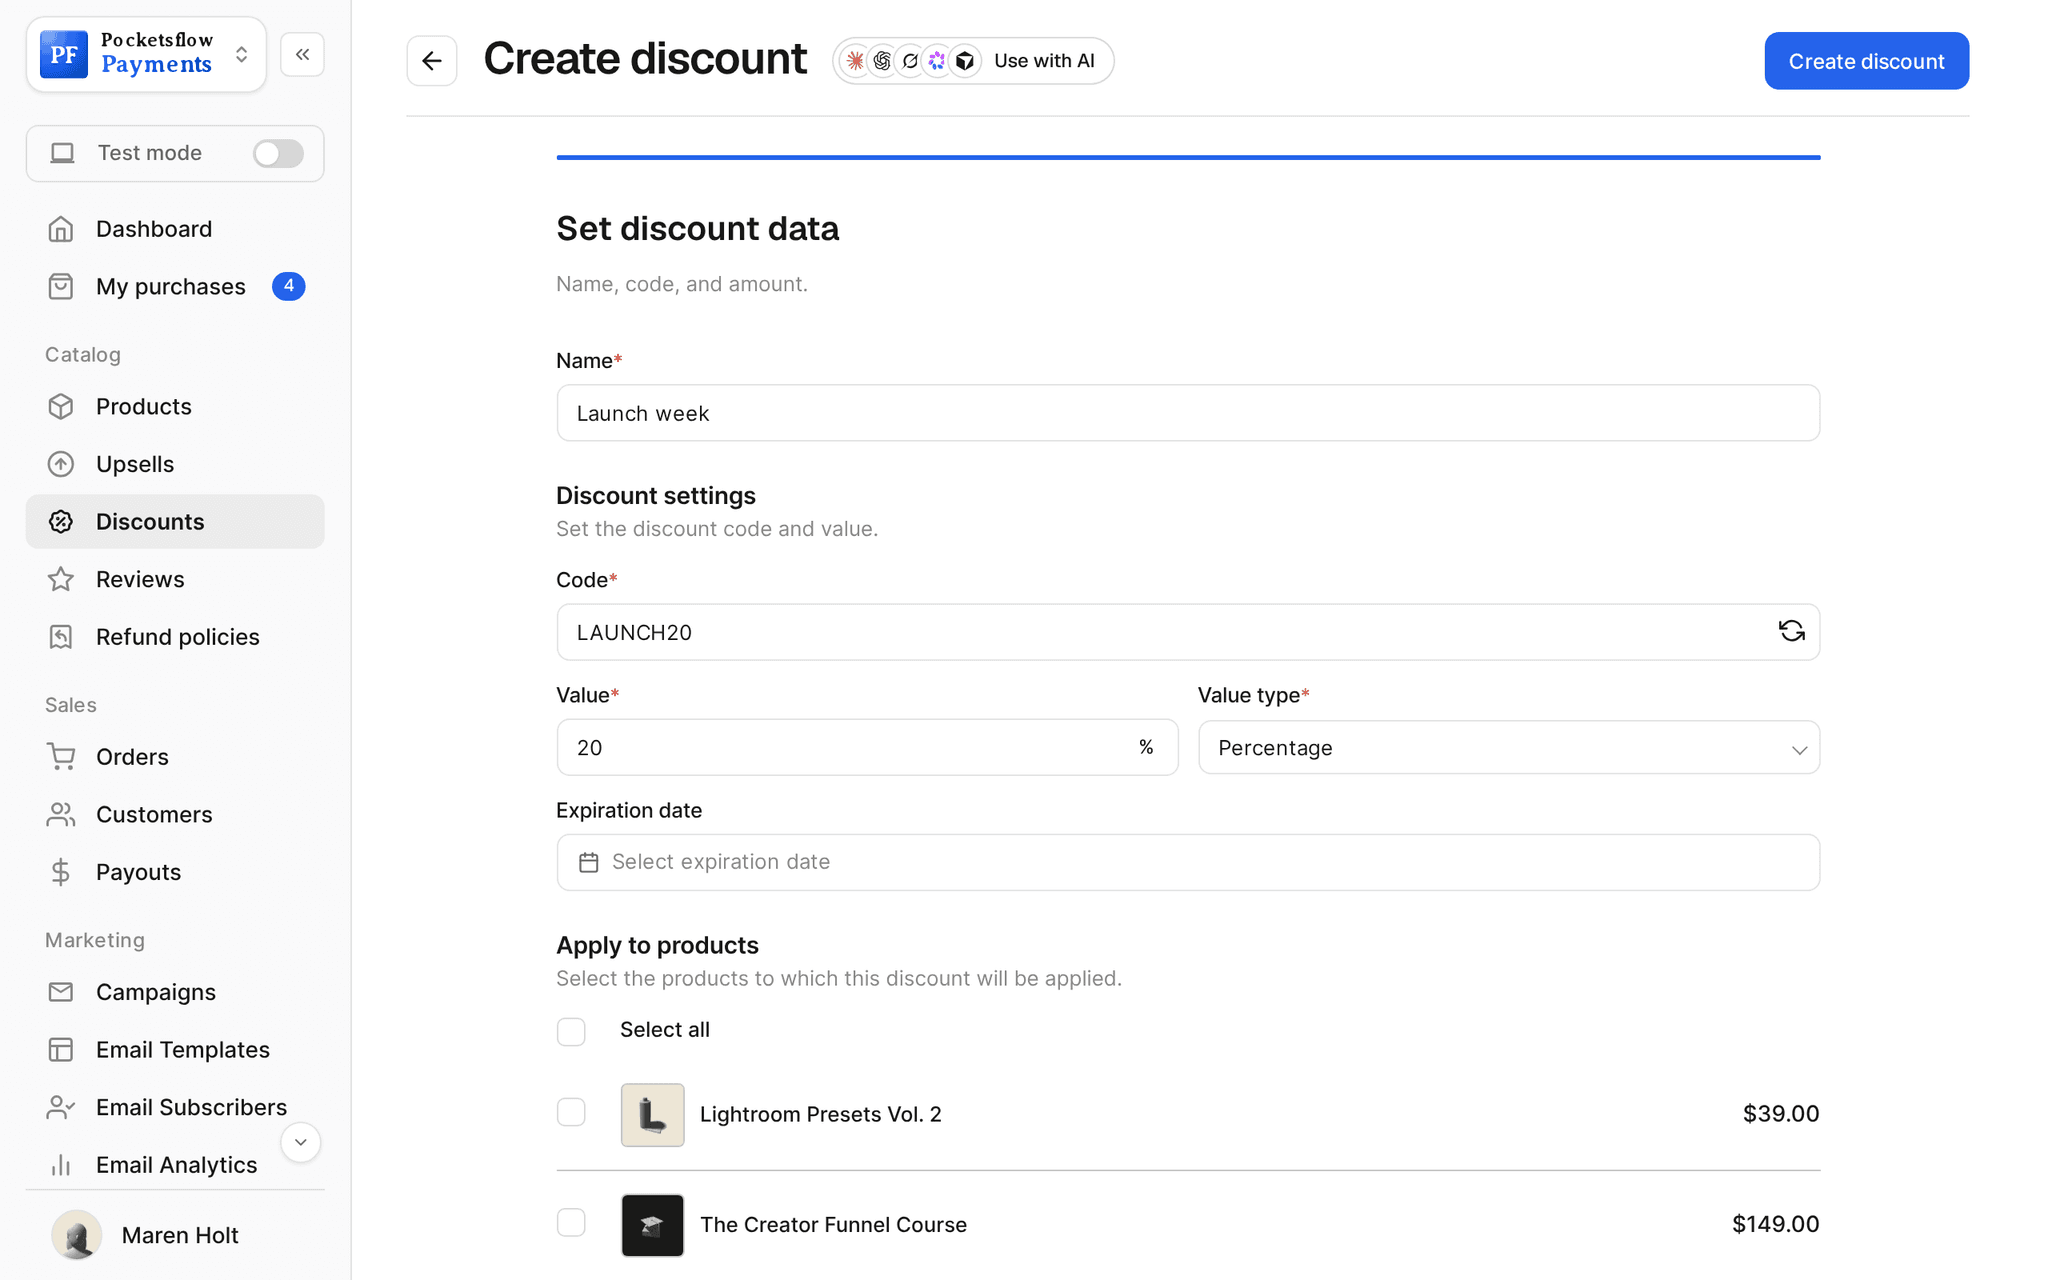Image resolution: width=2048 pixels, height=1280 pixels.
Task: Click the Customers people icon
Action: (x=61, y=814)
